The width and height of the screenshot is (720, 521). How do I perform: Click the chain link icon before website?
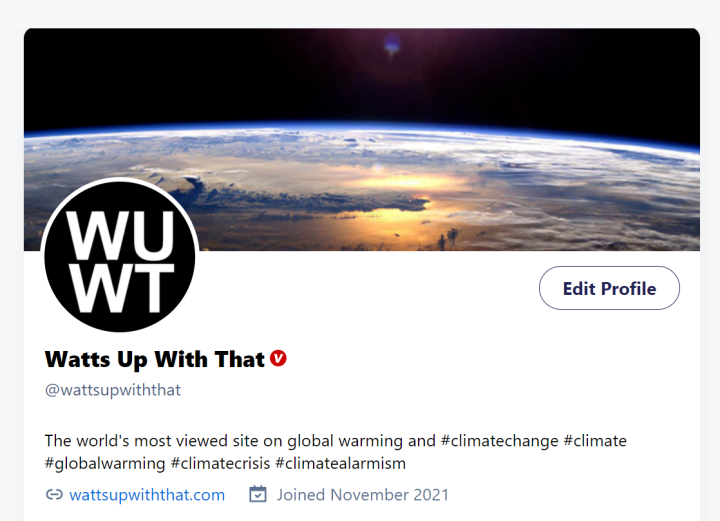54,494
